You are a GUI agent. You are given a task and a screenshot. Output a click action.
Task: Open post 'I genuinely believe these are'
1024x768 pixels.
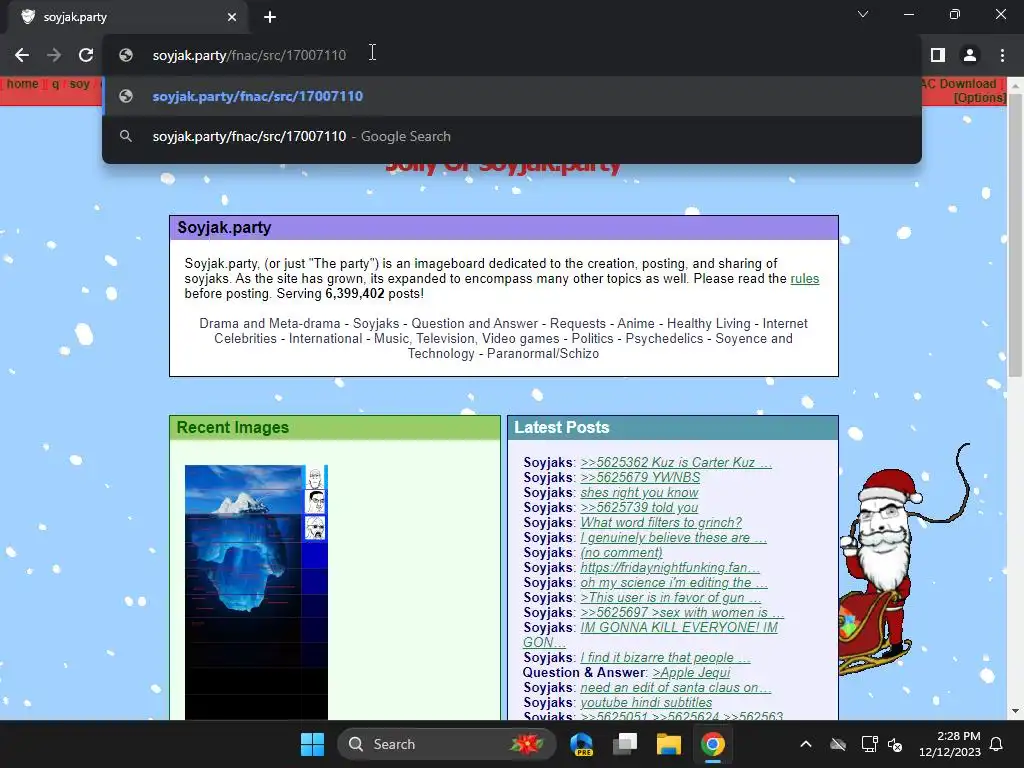[673, 537]
